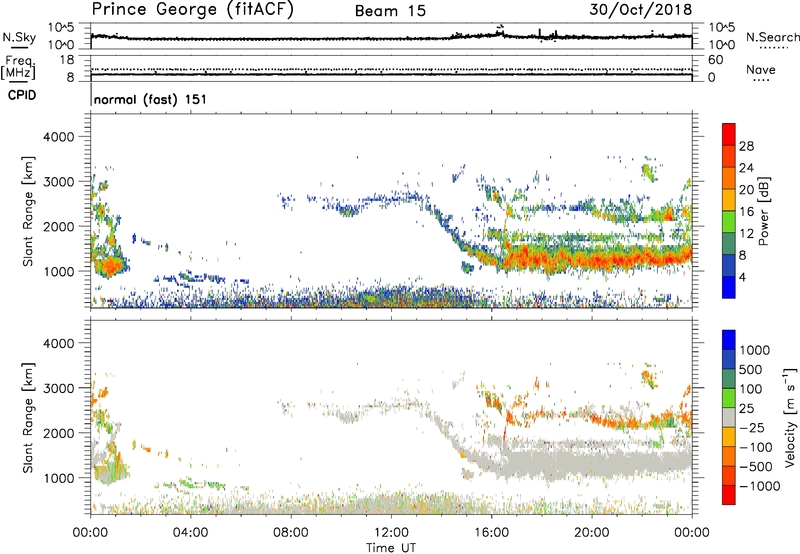
Task: Click the "Freq. [MHz]" axis label
Action: pos(18,67)
